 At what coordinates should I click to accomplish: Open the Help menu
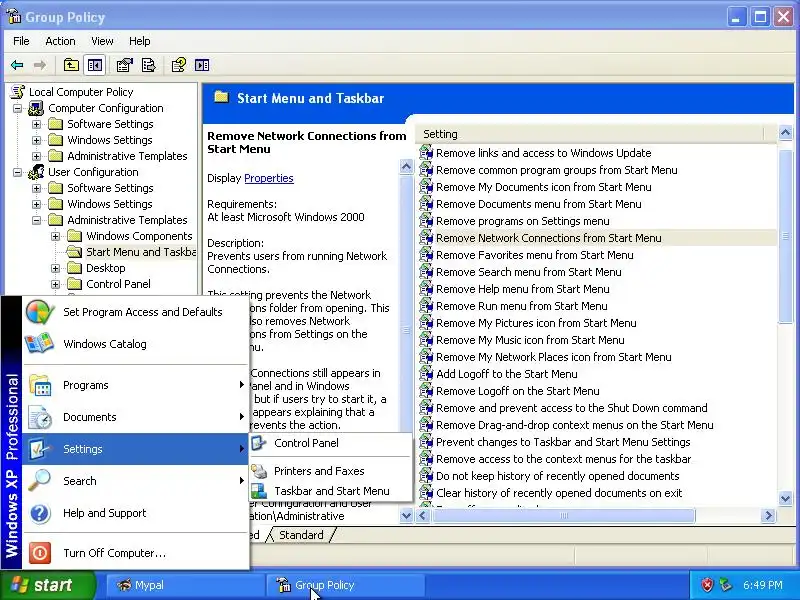(139, 41)
